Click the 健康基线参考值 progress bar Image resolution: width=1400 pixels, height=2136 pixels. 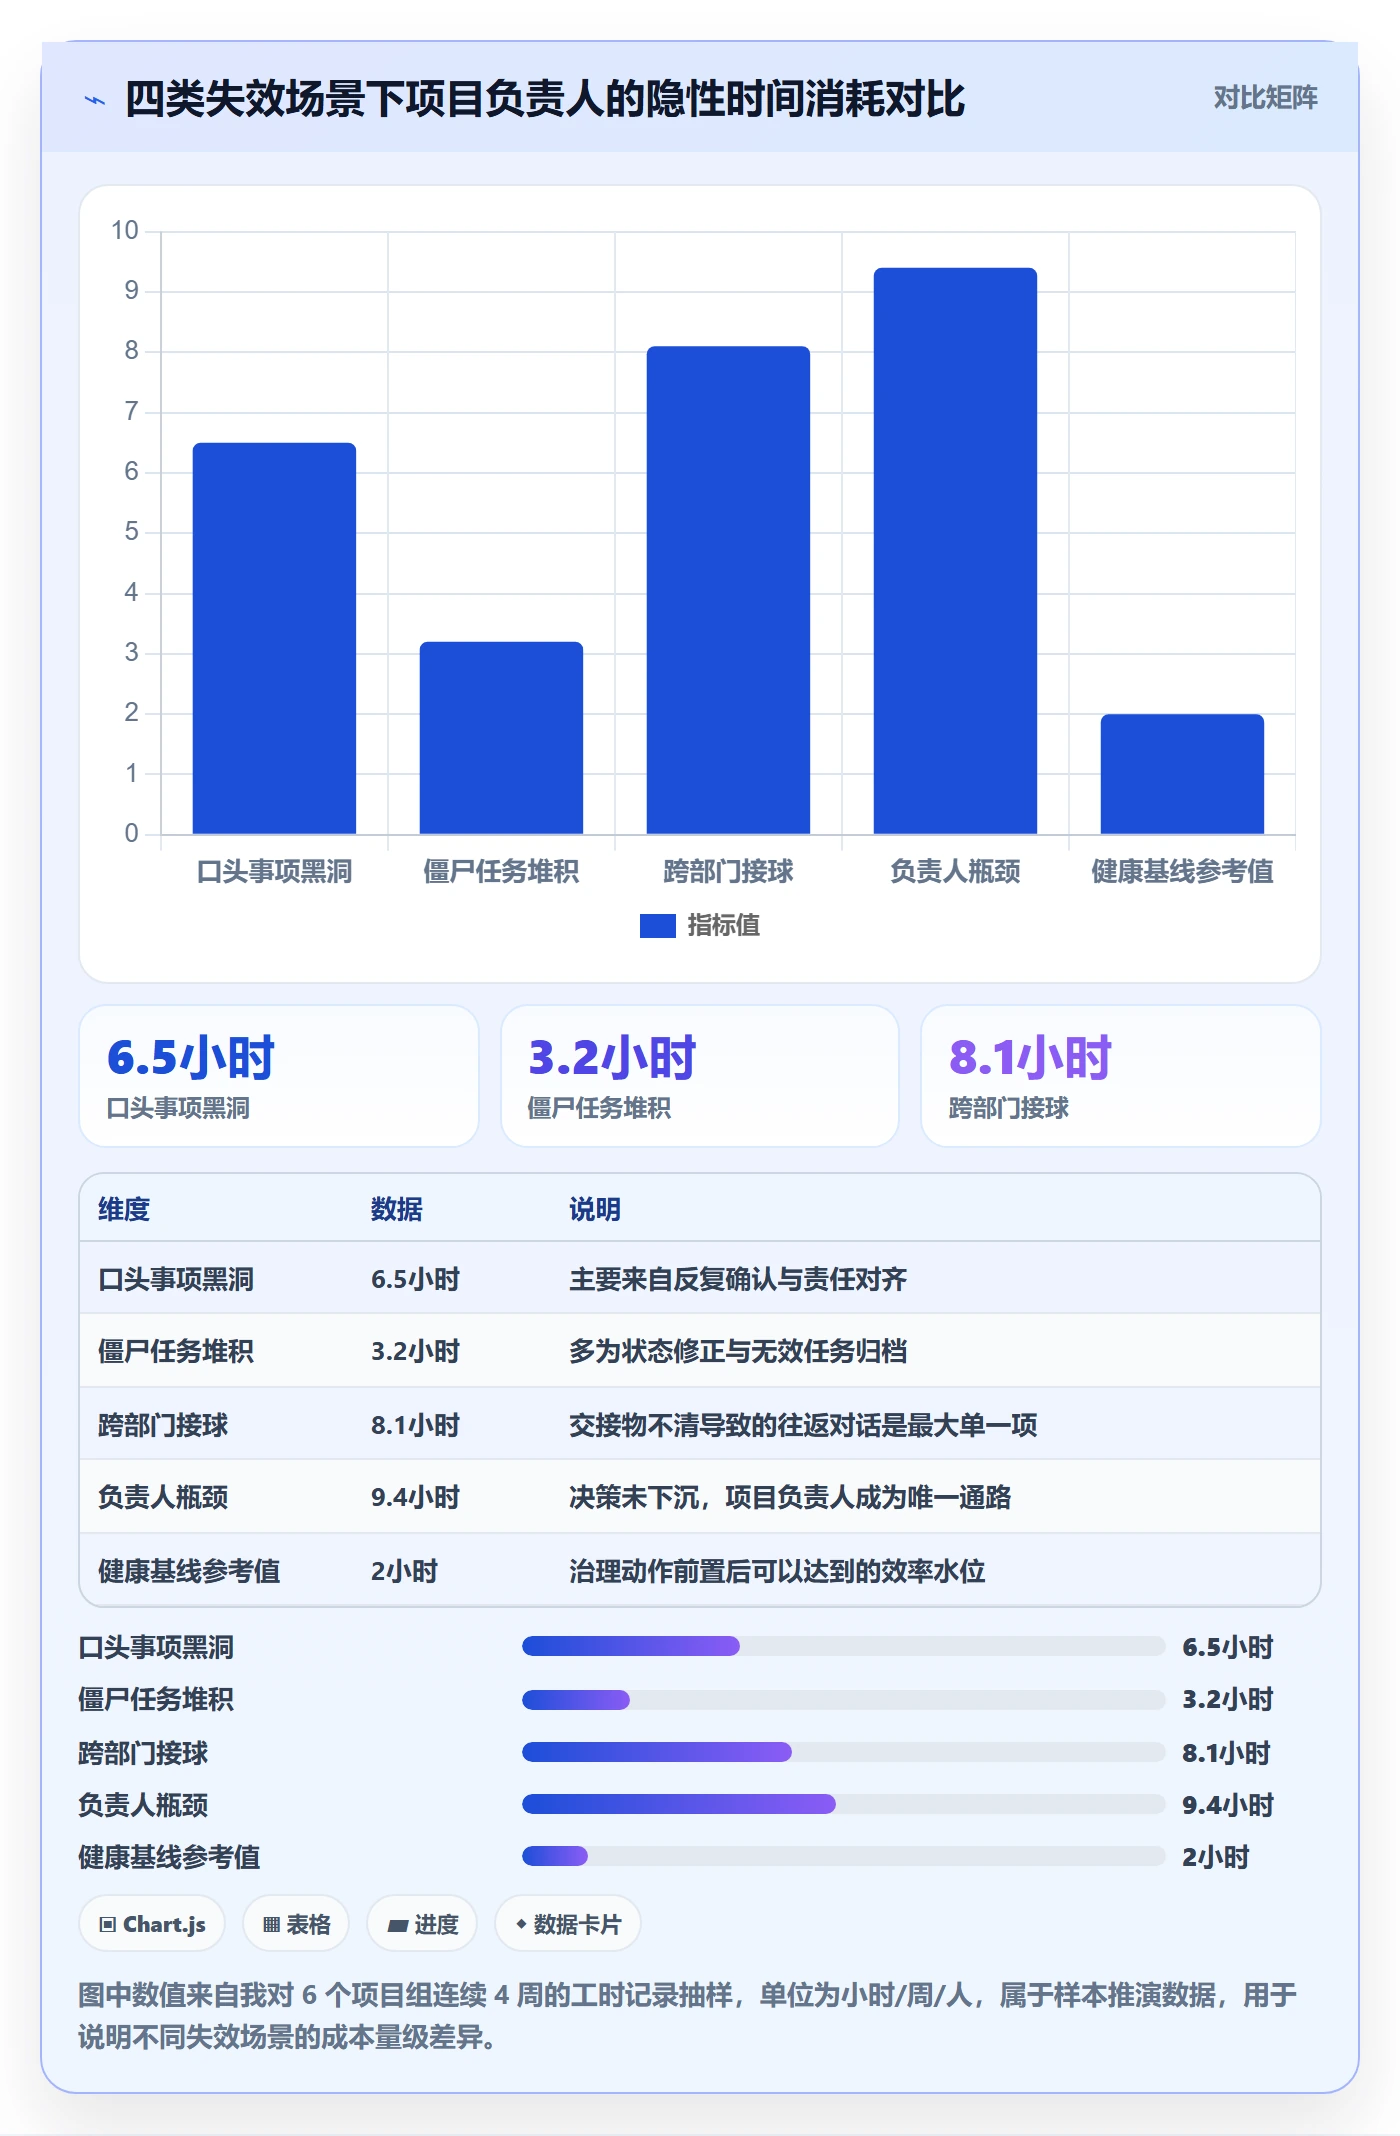843,1856
